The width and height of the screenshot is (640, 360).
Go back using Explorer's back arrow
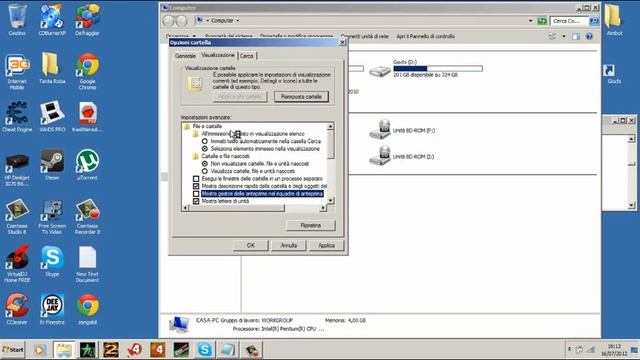(x=168, y=20)
